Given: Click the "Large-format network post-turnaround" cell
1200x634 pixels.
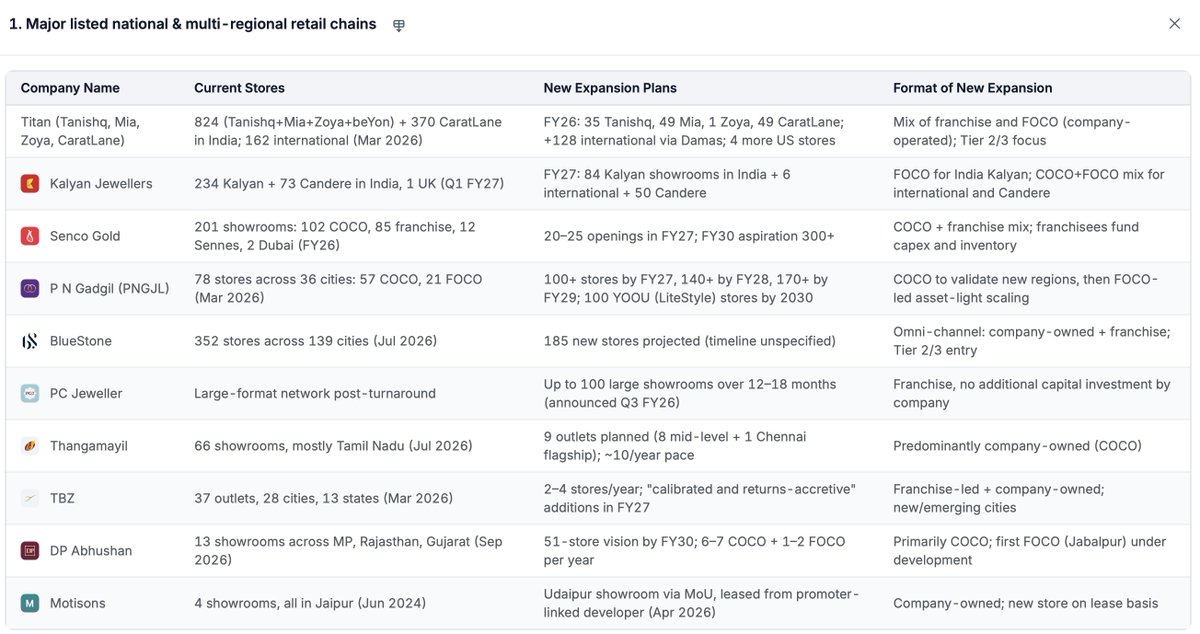Looking at the screenshot, I should pyautogui.click(x=315, y=394).
